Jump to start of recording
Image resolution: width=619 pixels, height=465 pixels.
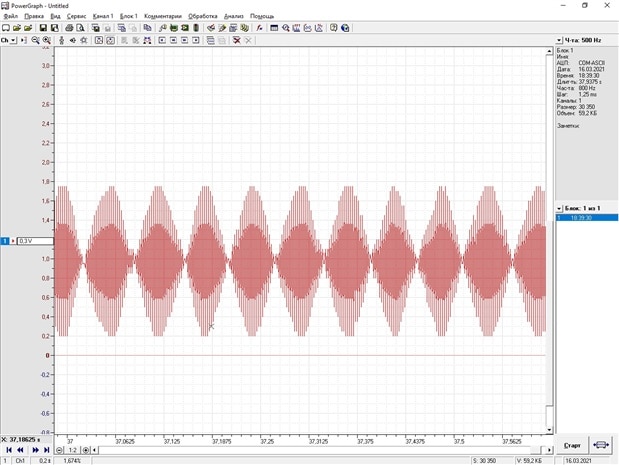pos(8,450)
